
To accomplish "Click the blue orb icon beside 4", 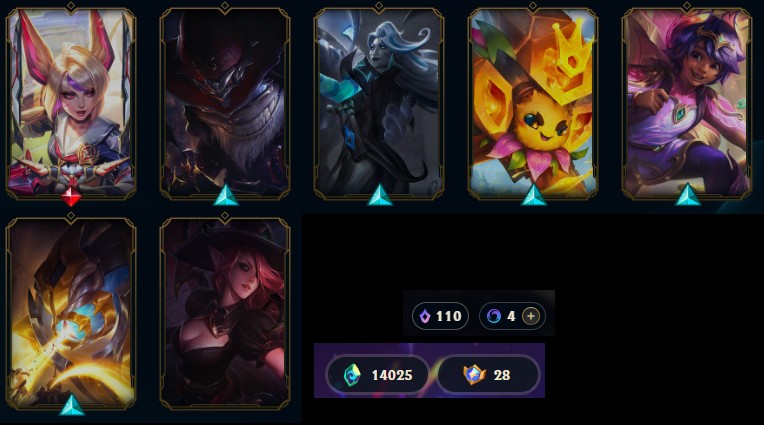I will tap(494, 316).
